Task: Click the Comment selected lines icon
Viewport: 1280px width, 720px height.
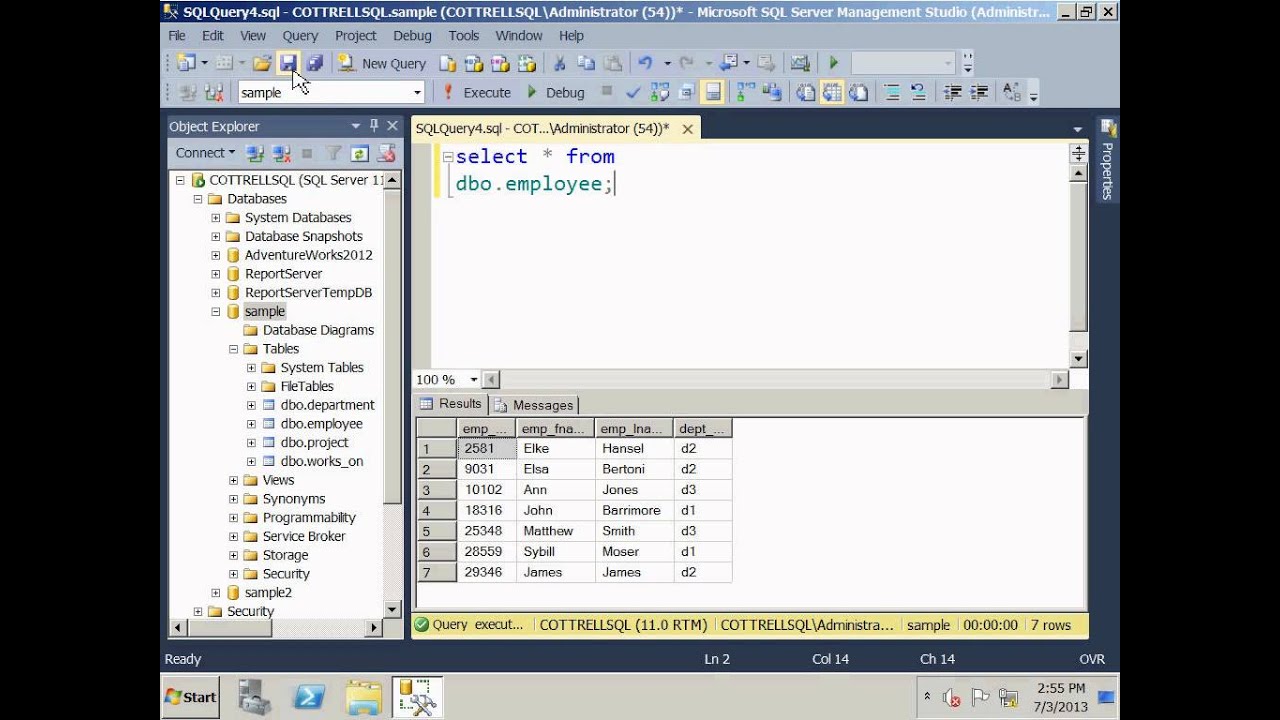Action: [x=892, y=92]
